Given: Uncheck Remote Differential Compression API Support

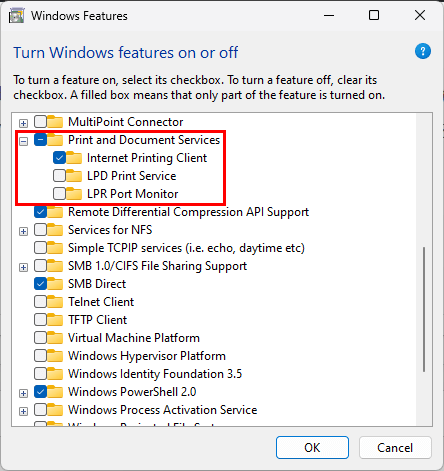Looking at the screenshot, I should pyautogui.click(x=40, y=212).
